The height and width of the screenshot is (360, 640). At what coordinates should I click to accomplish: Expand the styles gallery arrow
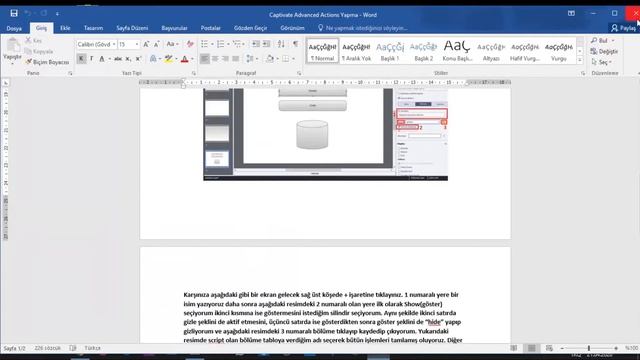click(580, 60)
